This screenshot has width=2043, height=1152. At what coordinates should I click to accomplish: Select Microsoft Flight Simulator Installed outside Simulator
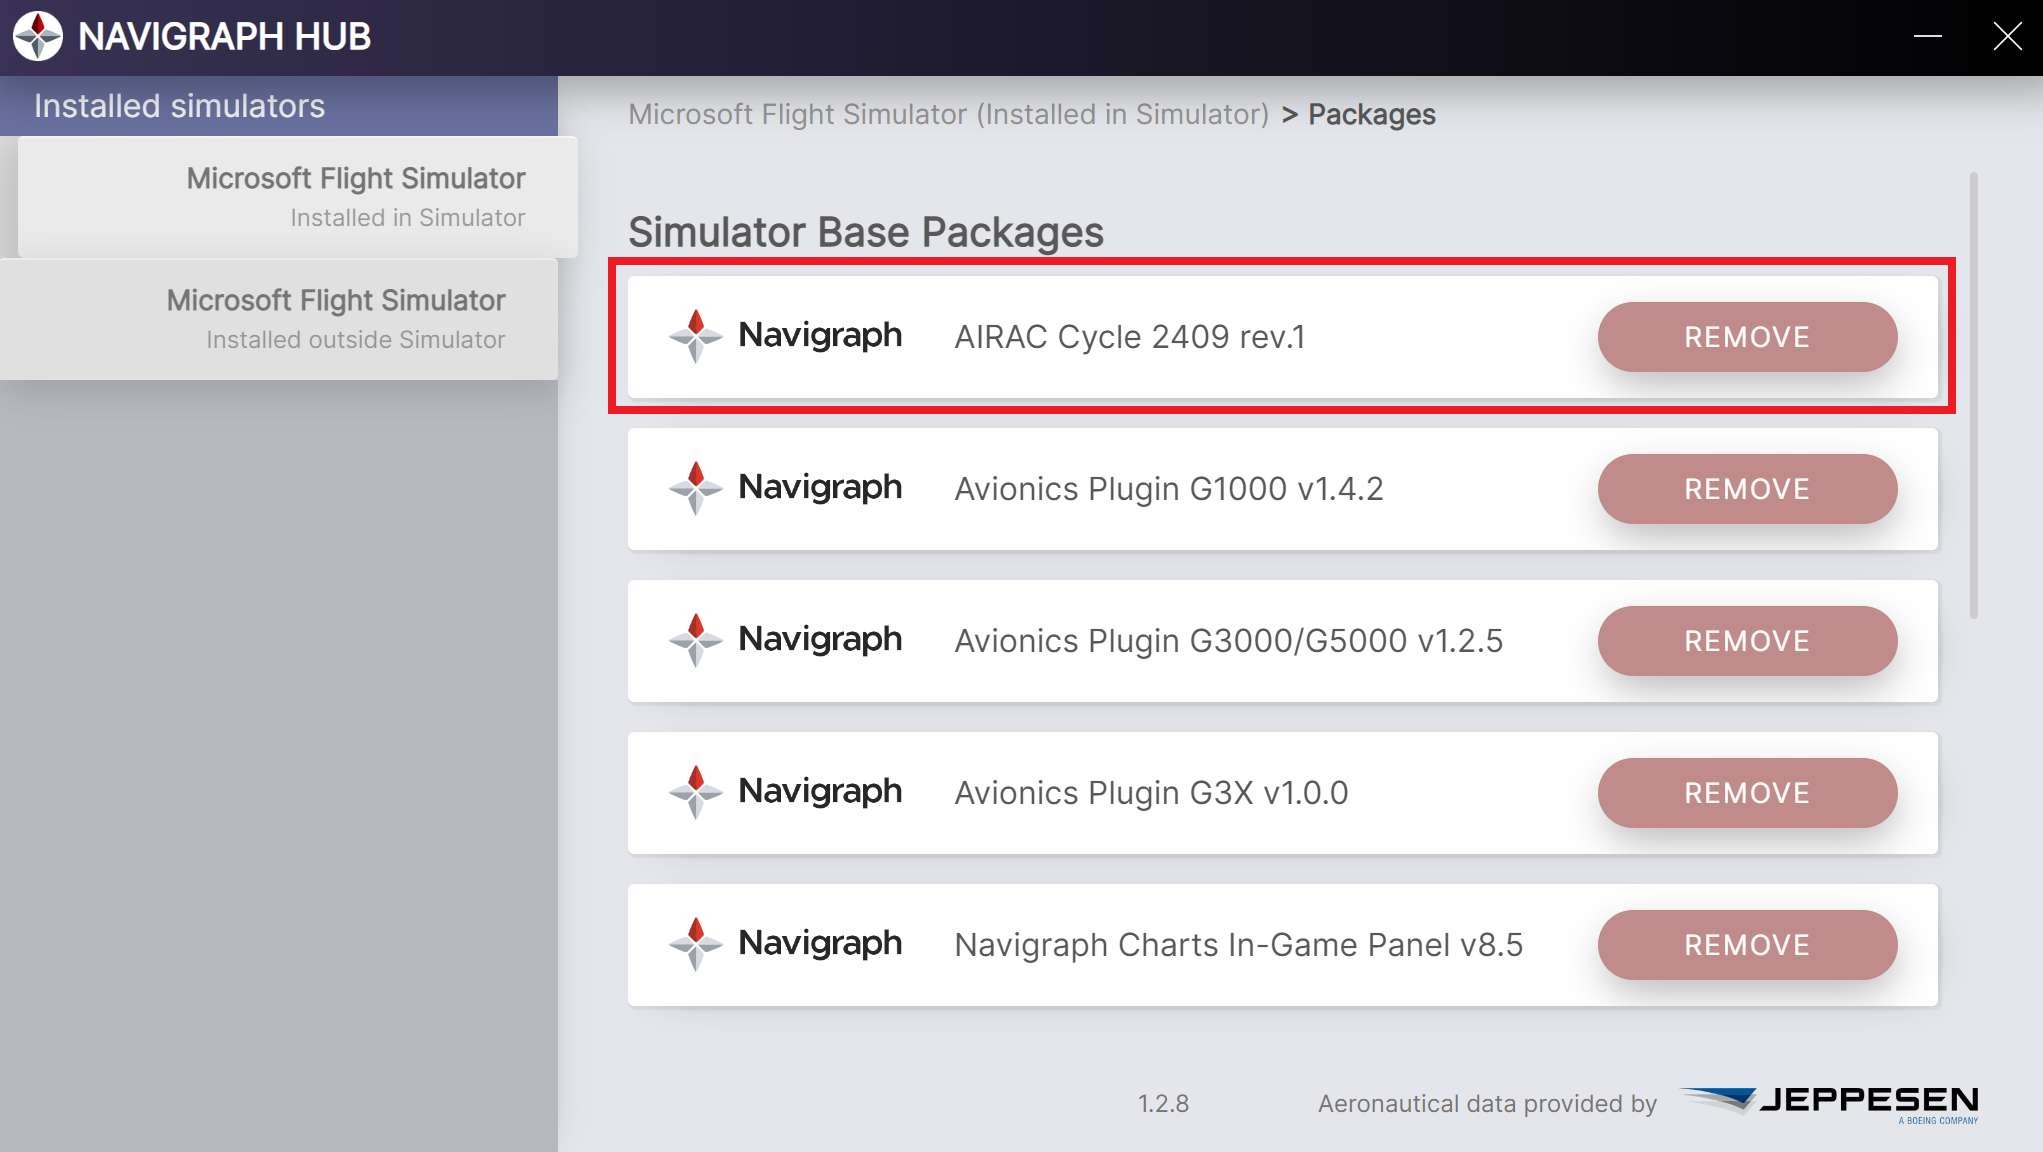pos(279,319)
